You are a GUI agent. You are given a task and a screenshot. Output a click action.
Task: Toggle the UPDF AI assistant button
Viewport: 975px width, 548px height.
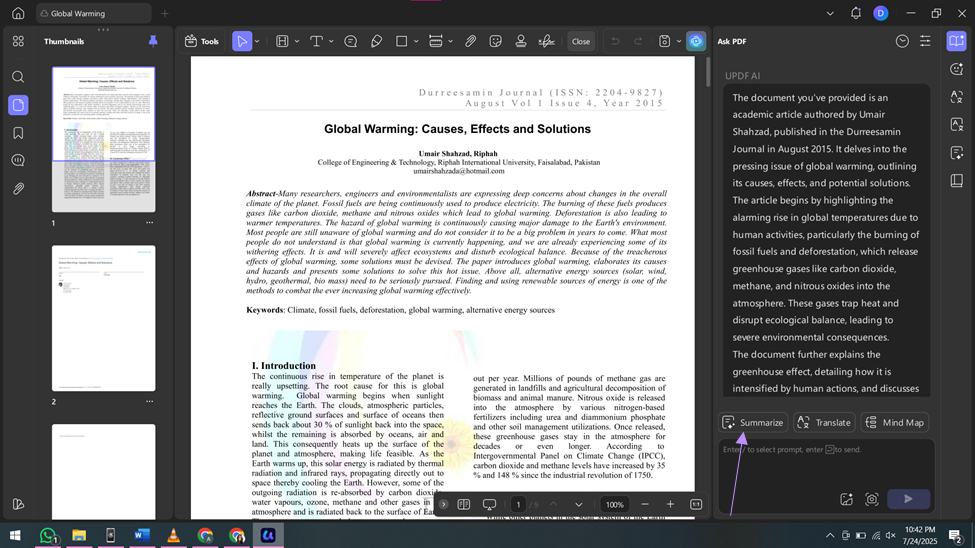[x=696, y=42]
